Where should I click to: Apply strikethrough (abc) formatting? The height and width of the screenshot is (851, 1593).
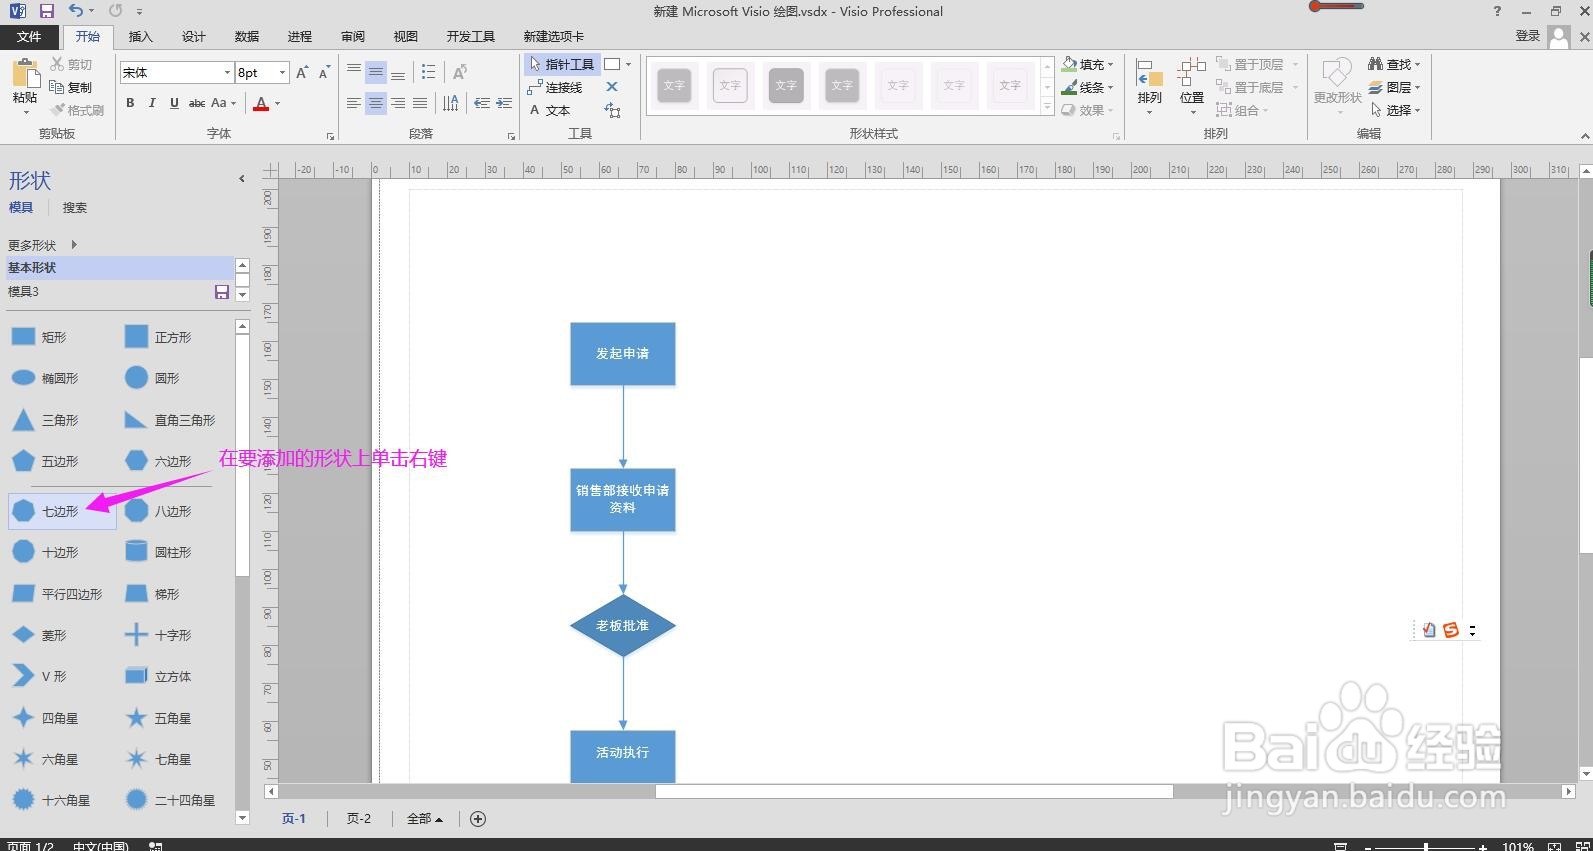click(197, 103)
